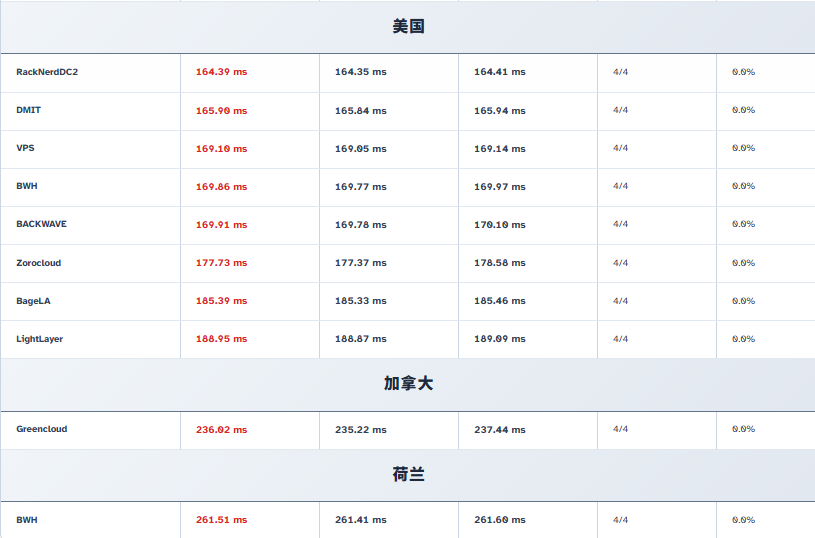Expand the 荷兰 section header
Screen dimensions: 815x538
click(x=408, y=475)
